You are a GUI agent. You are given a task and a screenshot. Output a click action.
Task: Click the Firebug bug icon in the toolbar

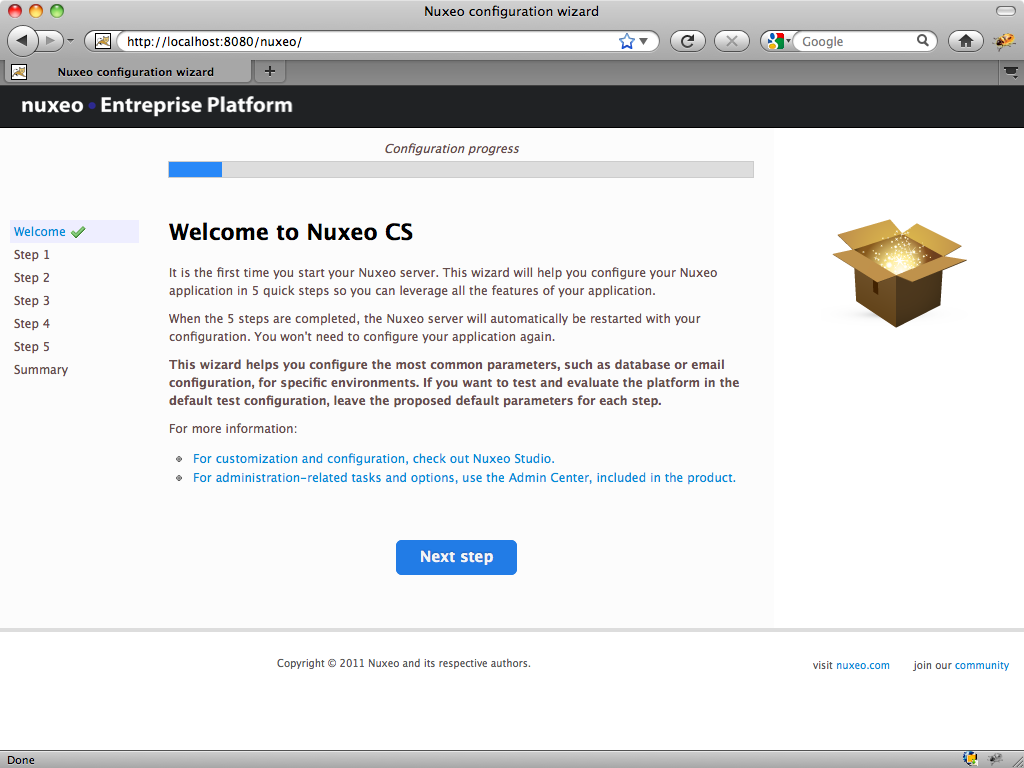point(1004,42)
